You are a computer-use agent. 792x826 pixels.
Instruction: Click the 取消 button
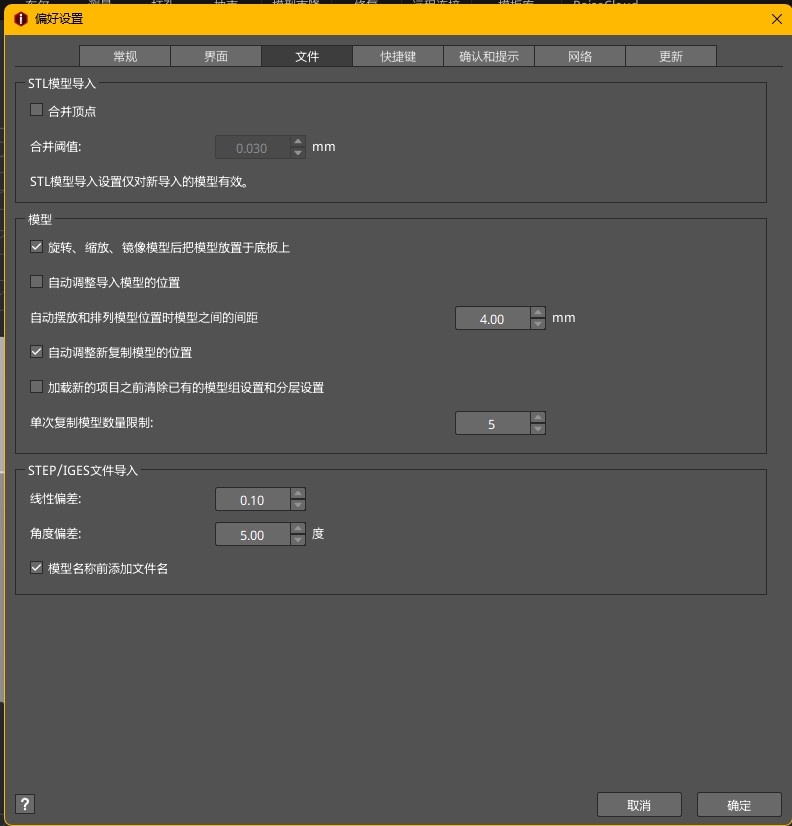639,804
